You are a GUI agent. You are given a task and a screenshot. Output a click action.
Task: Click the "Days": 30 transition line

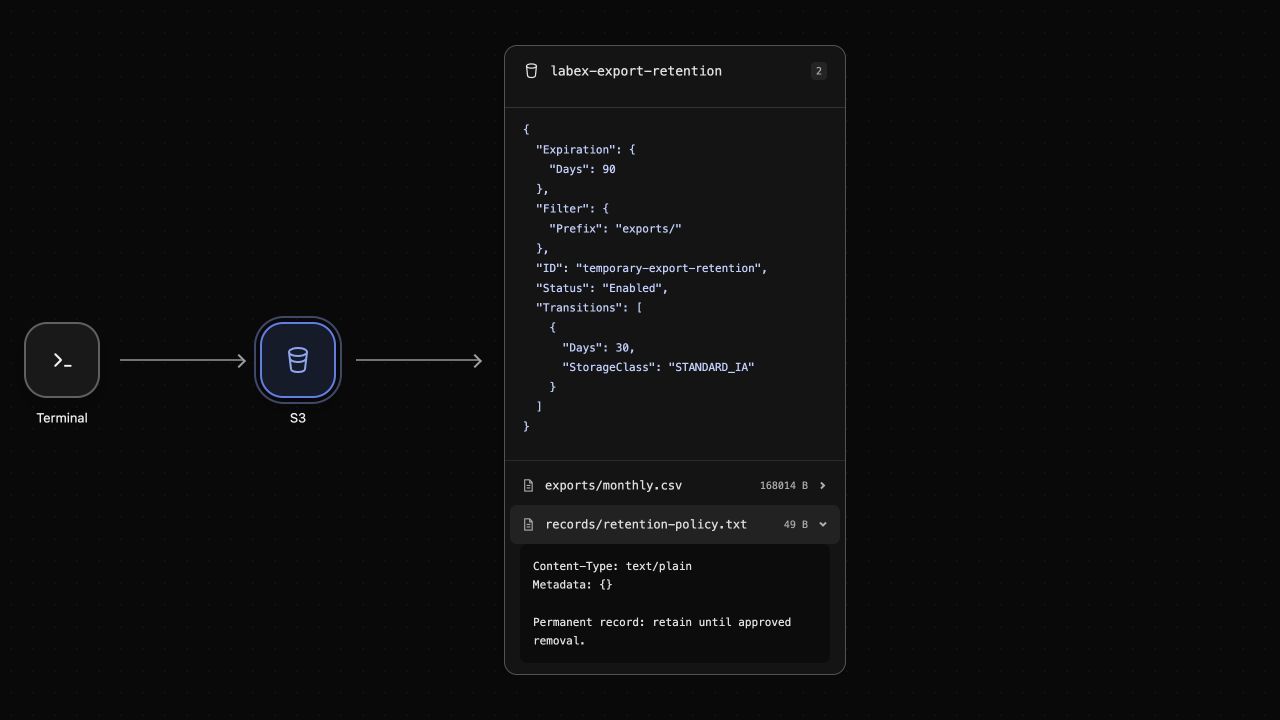(x=599, y=348)
